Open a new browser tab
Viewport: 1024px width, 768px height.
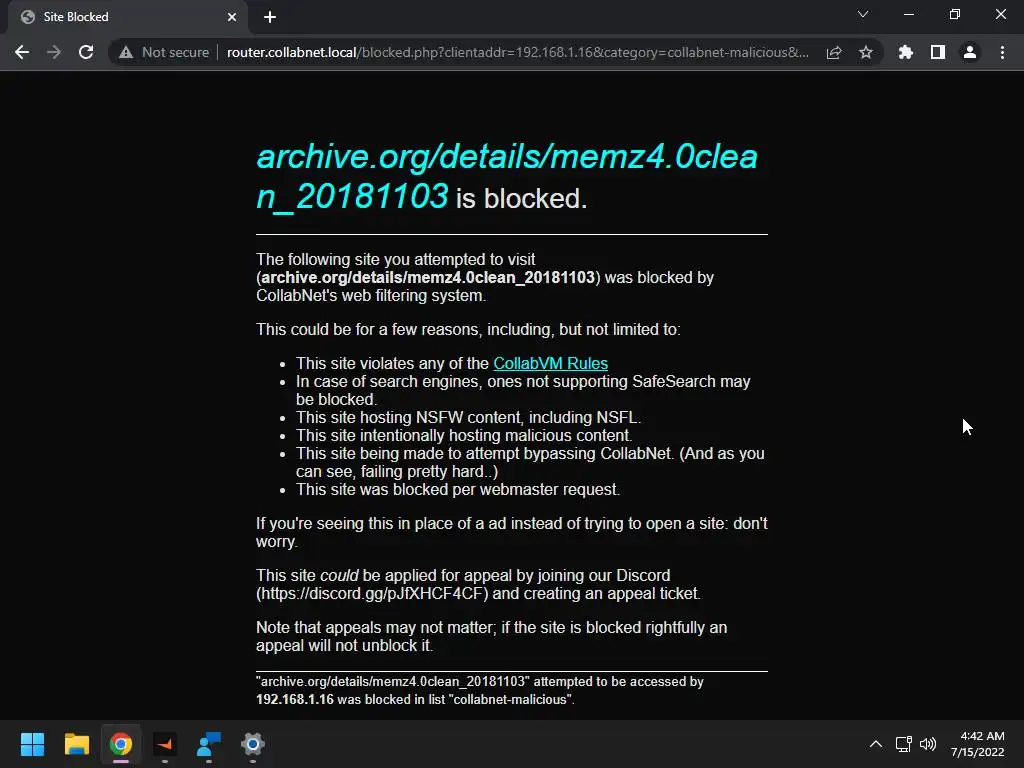coord(270,17)
